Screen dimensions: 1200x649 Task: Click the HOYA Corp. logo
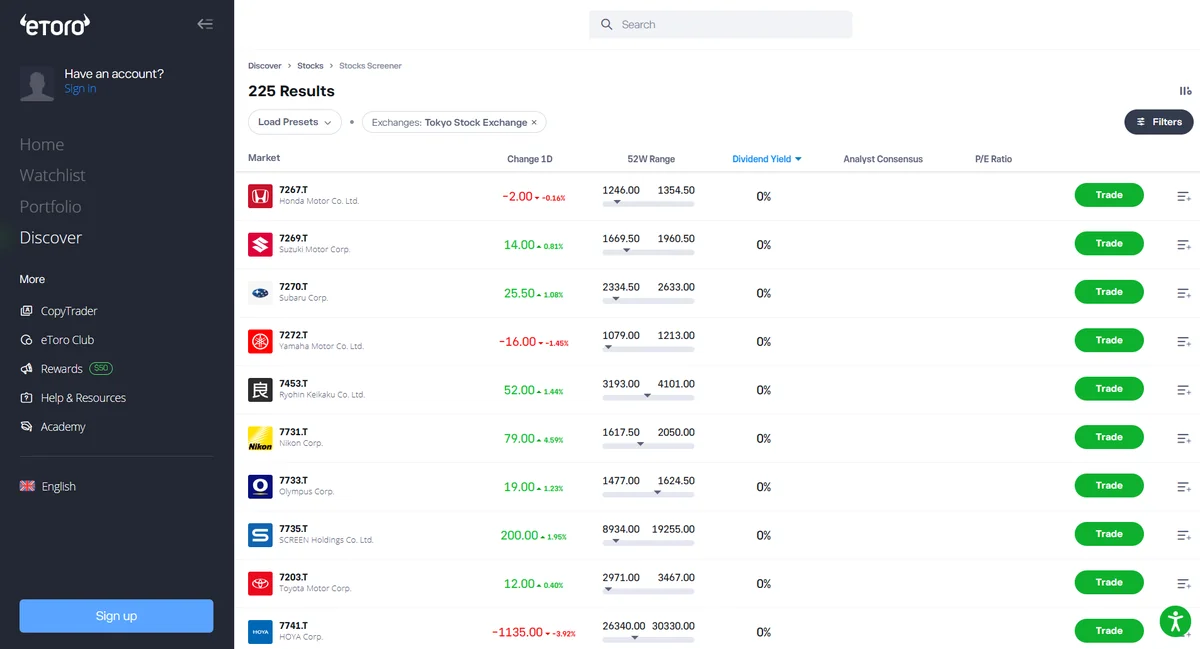tap(260, 632)
